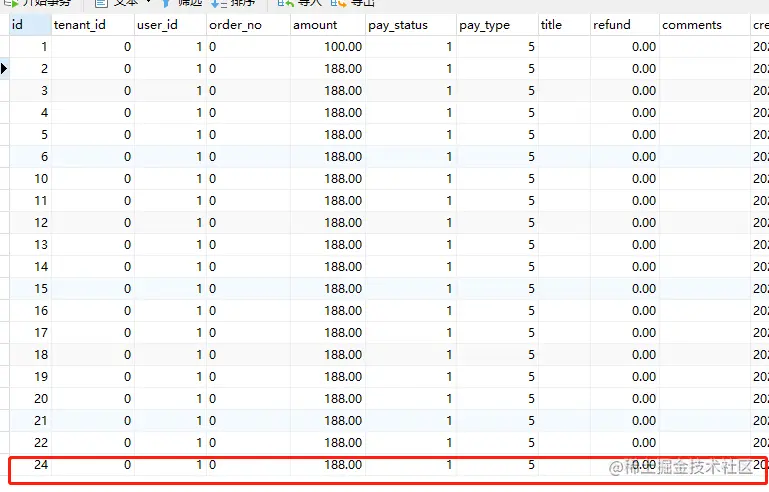The height and width of the screenshot is (492, 769).
Task: Click the id cell showing 14
Action: [x=30, y=267]
